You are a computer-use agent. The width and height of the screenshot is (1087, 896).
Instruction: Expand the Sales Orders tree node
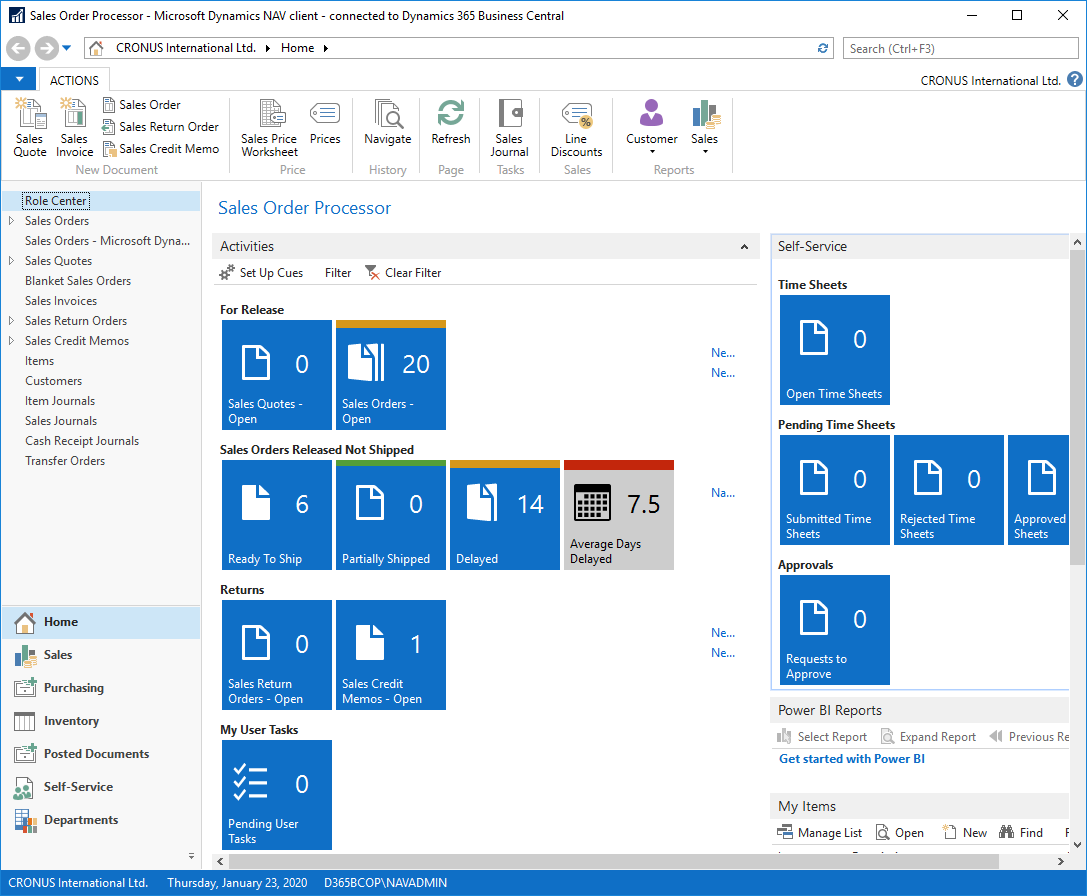pos(11,221)
